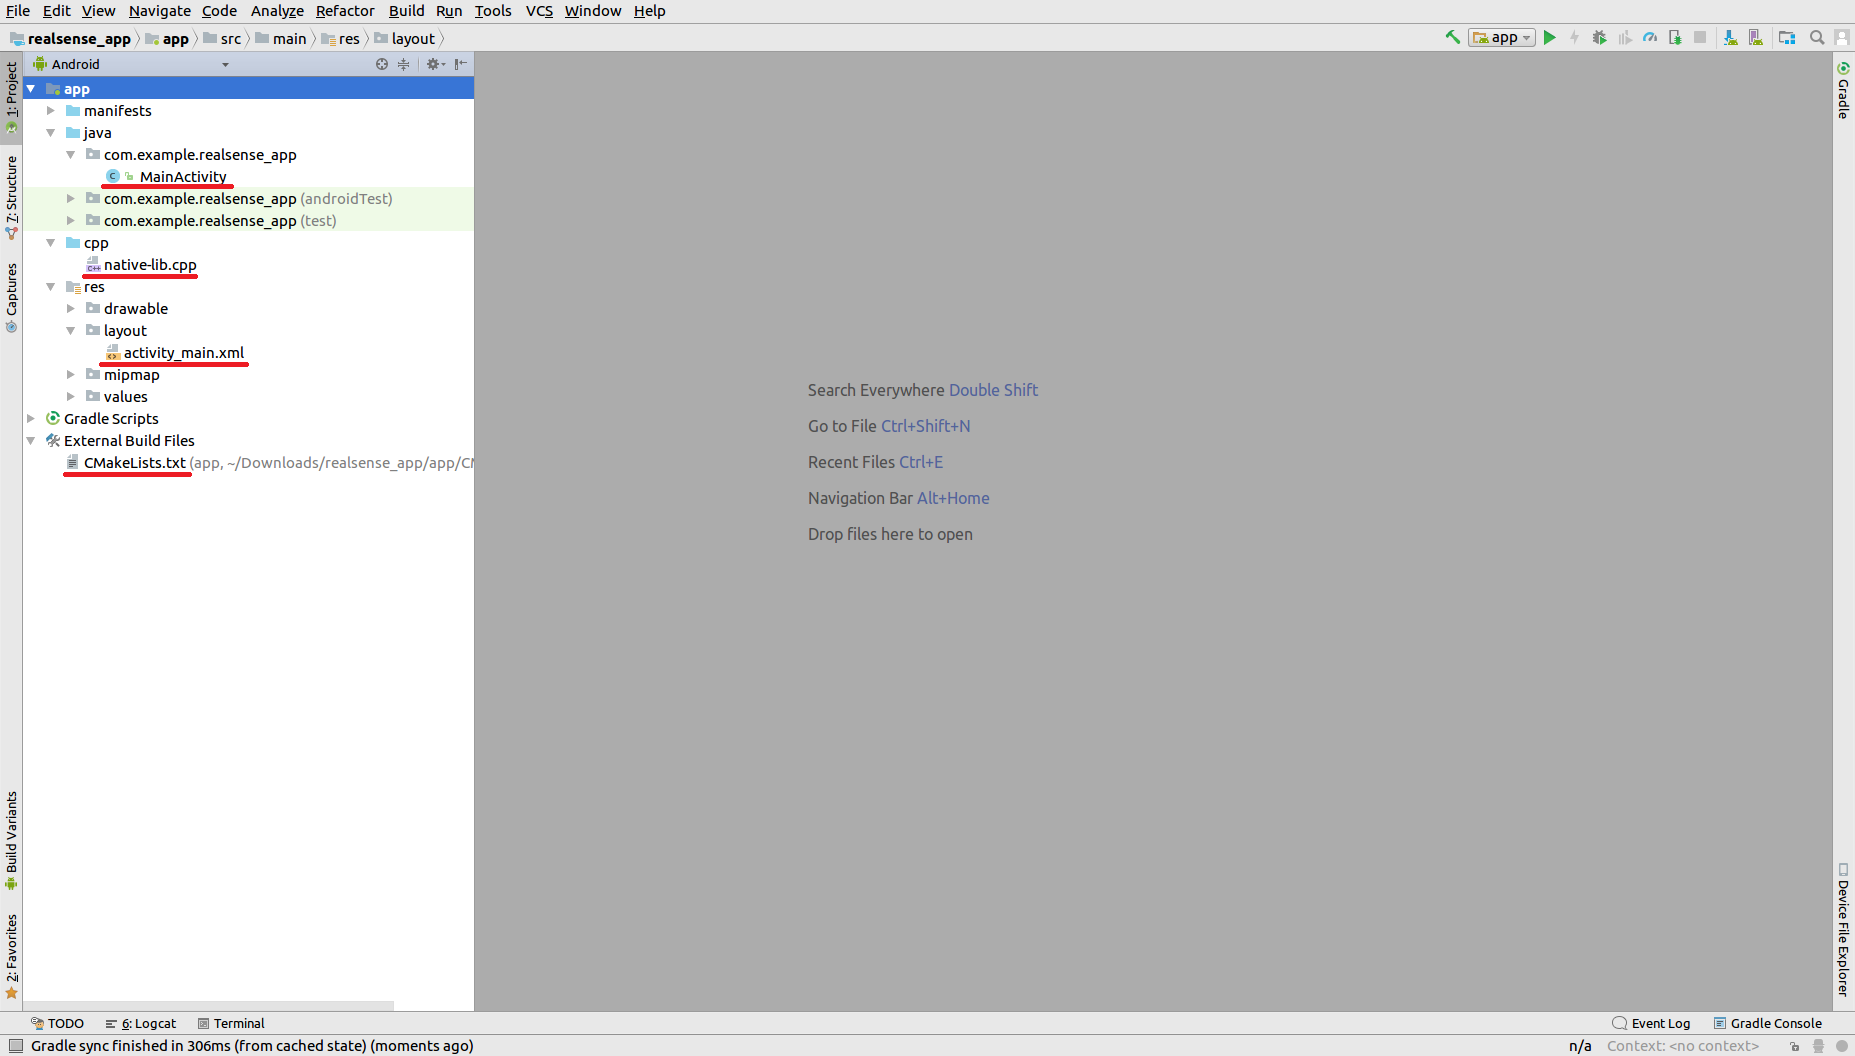Image resolution: width=1855 pixels, height=1056 pixels.
Task: Open the Refactor menu
Action: 345,11
